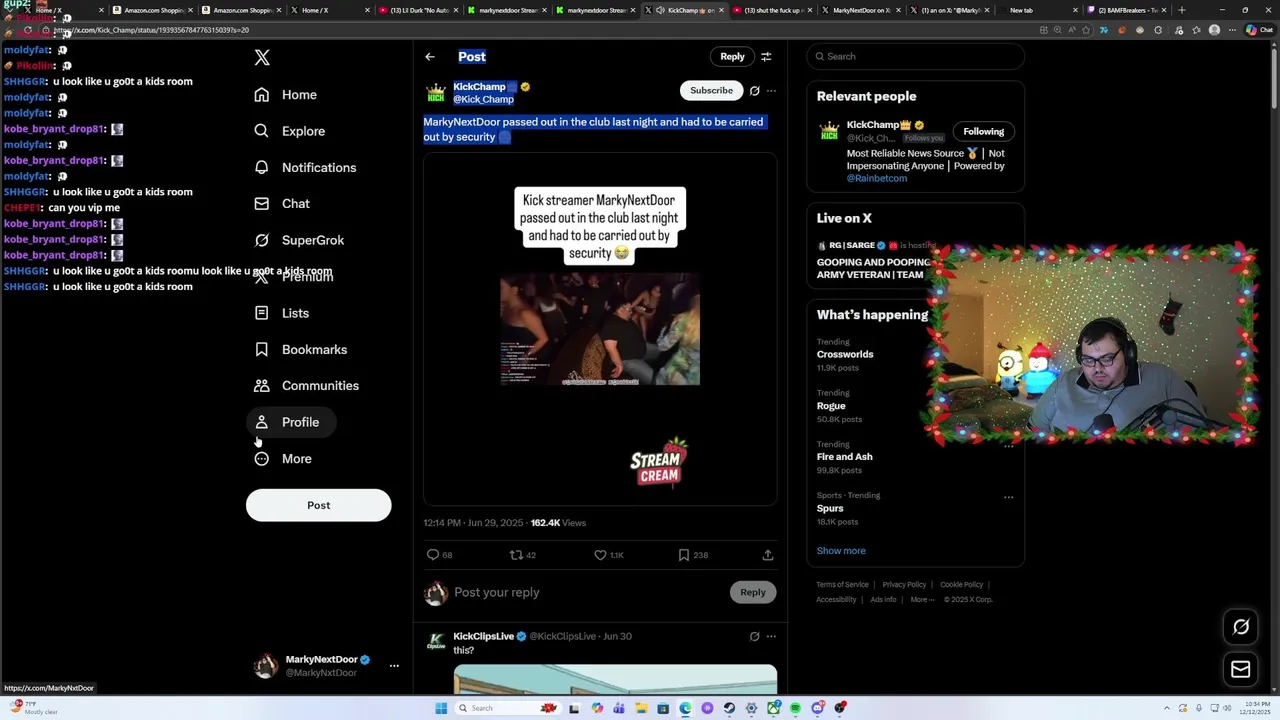The image size is (1280, 720).
Task: Open account menu dots beside MarkyNextDoor
Action: pyautogui.click(x=394, y=666)
